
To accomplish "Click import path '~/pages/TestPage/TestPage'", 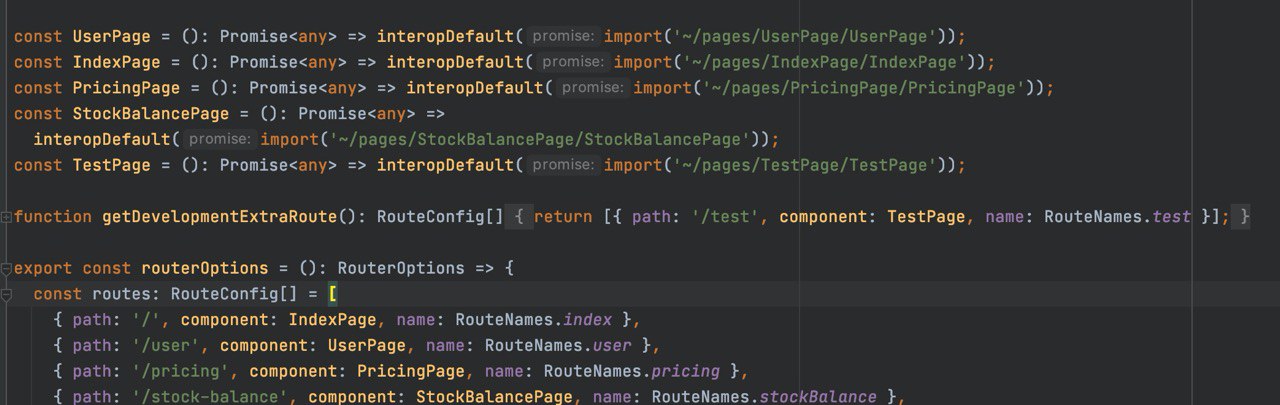I will pyautogui.click(x=804, y=165).
